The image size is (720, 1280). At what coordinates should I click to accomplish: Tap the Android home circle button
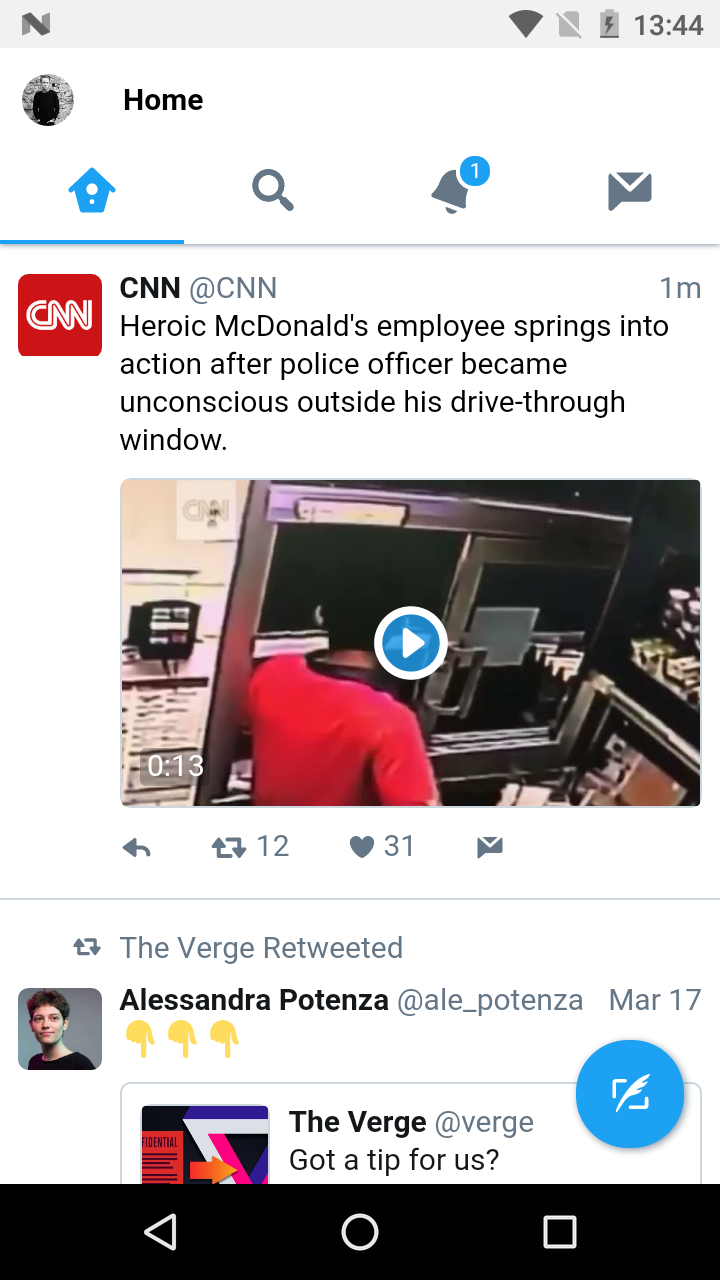[x=360, y=1232]
